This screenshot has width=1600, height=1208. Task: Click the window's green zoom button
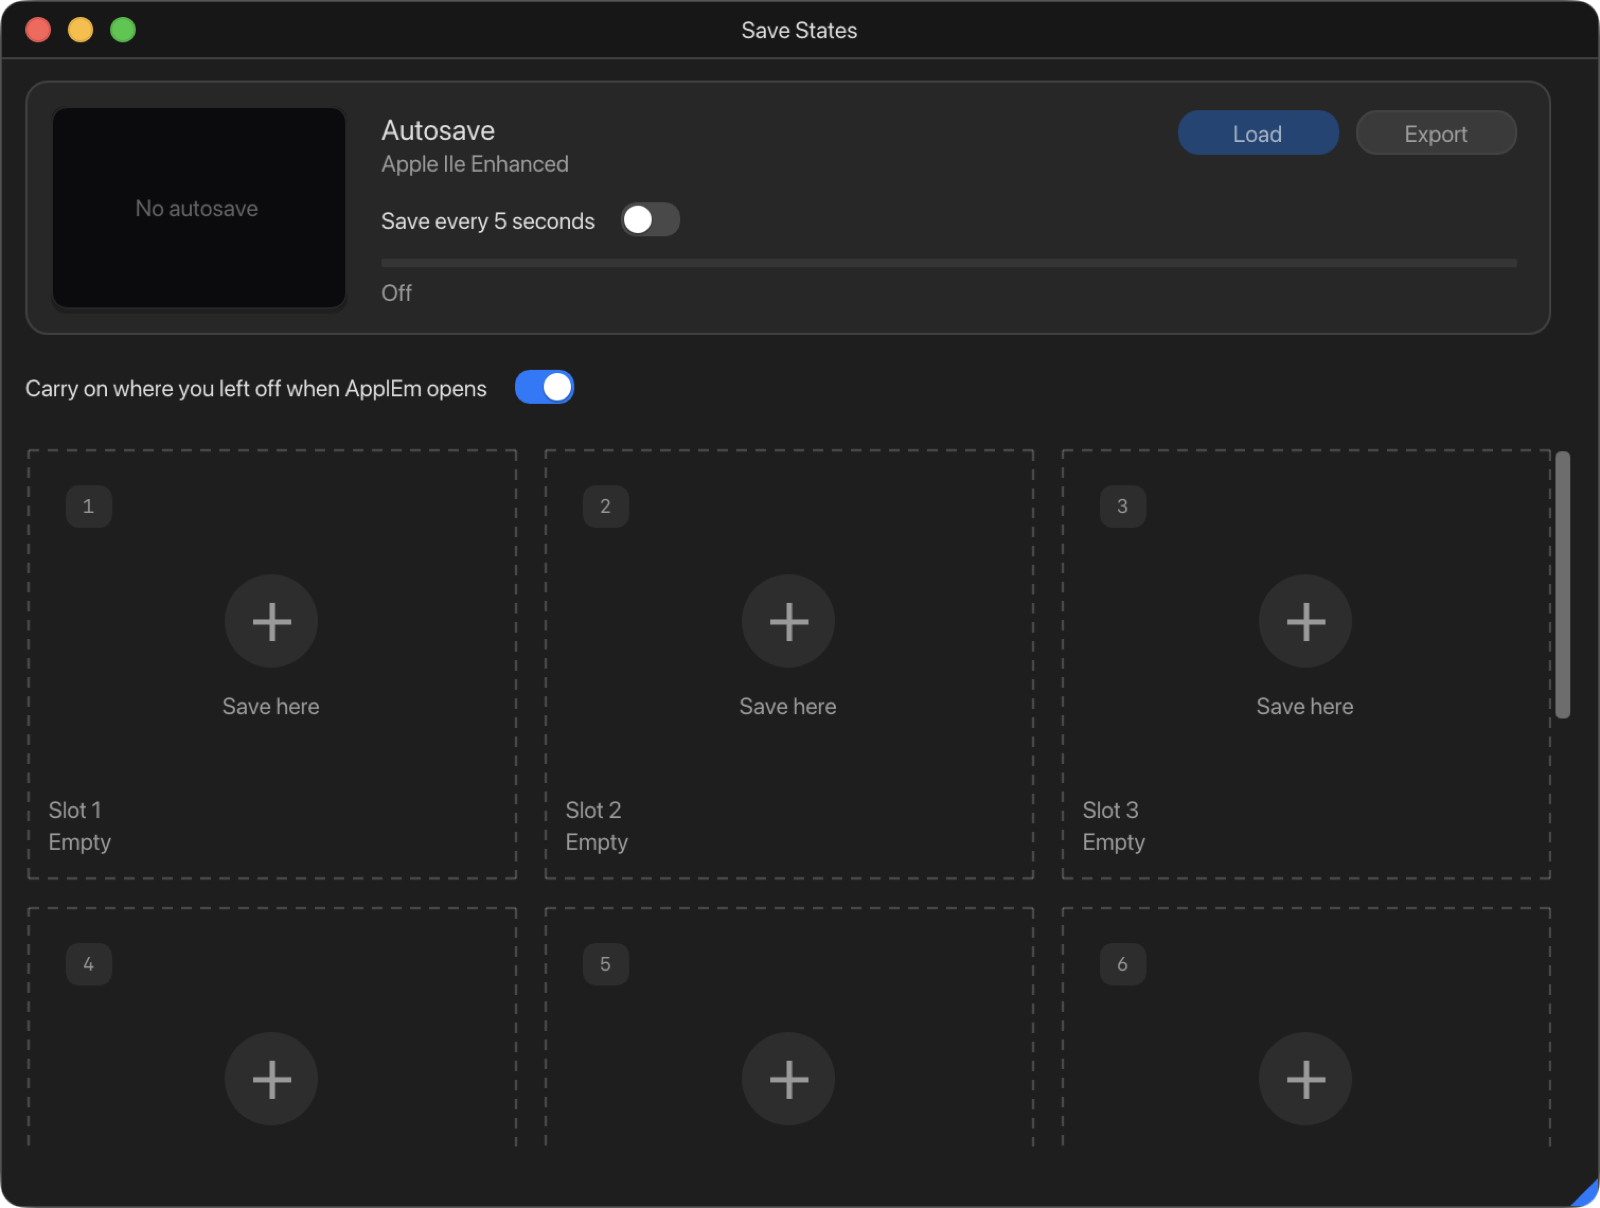pyautogui.click(x=123, y=30)
